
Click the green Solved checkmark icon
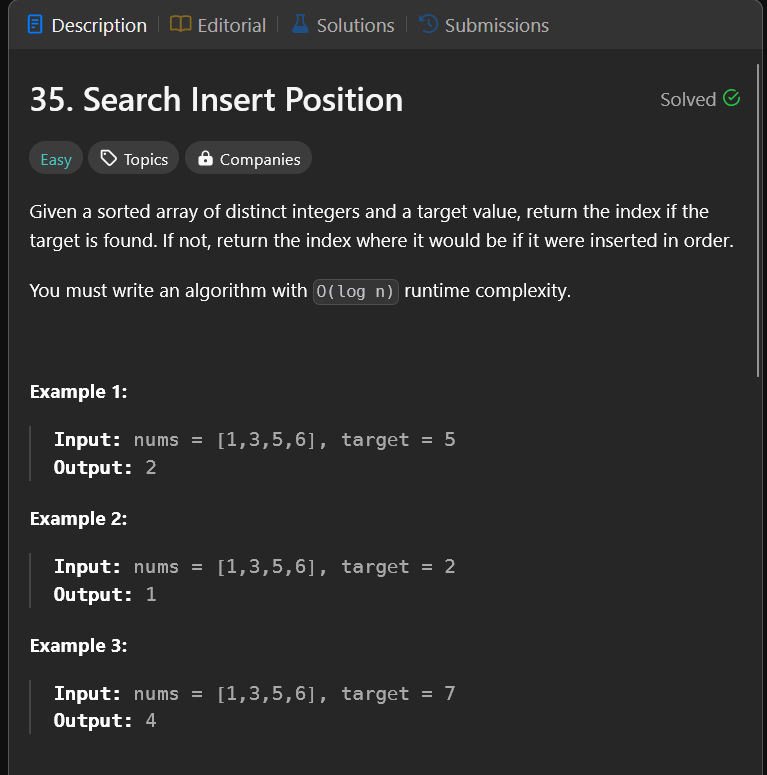point(731,98)
